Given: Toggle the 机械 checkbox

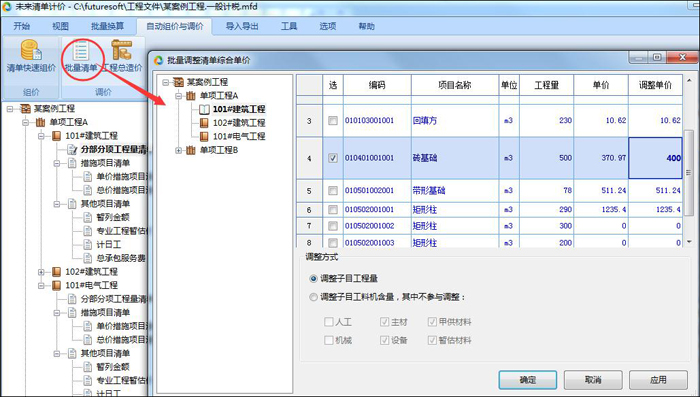Looking at the screenshot, I should pos(329,340).
